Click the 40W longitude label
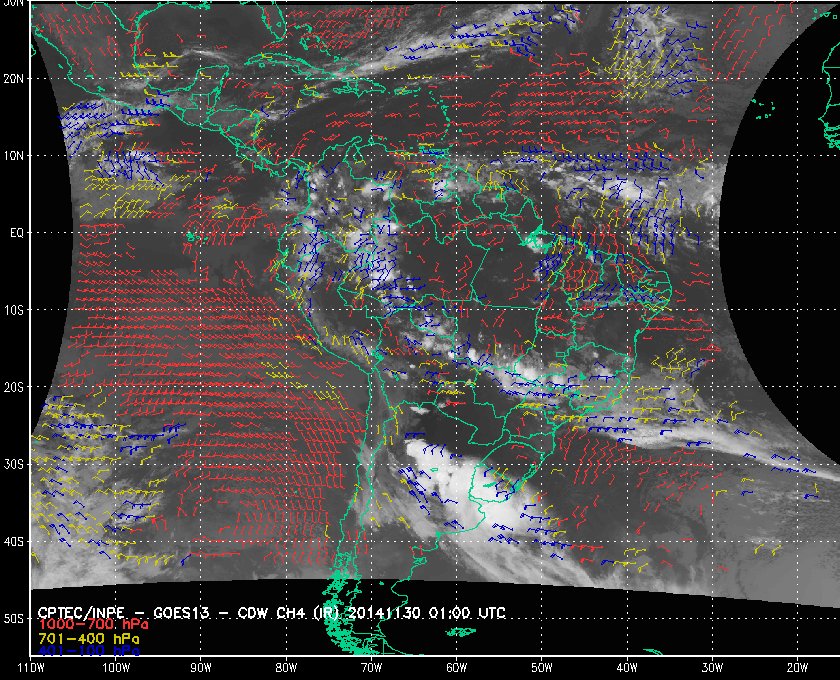840x680 pixels. point(627,668)
